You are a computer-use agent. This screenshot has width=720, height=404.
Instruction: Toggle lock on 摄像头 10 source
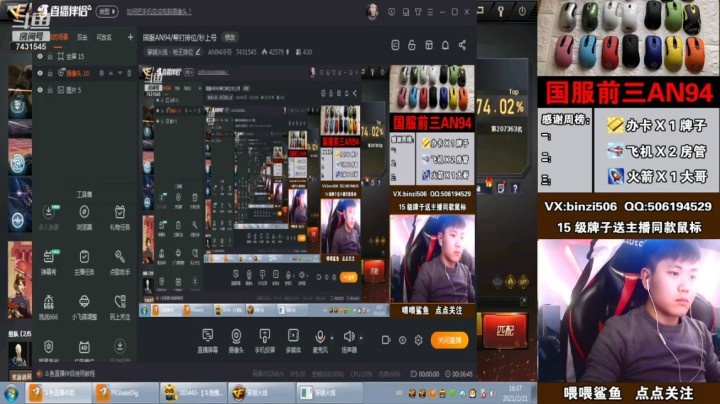[x=50, y=73]
